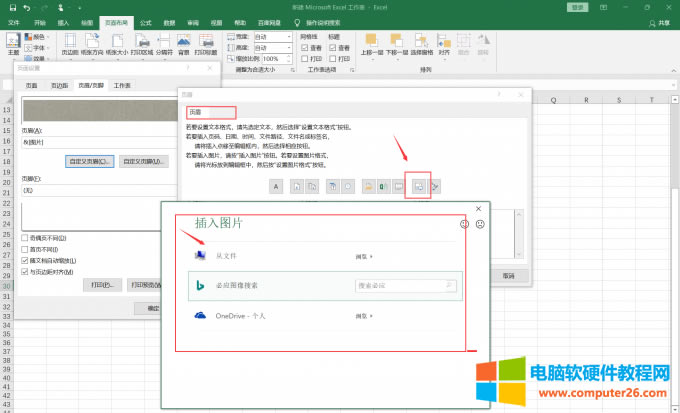Switch to the 工作表 tab in Page Setup
Viewport: 680px width, 413px height.
[122, 85]
